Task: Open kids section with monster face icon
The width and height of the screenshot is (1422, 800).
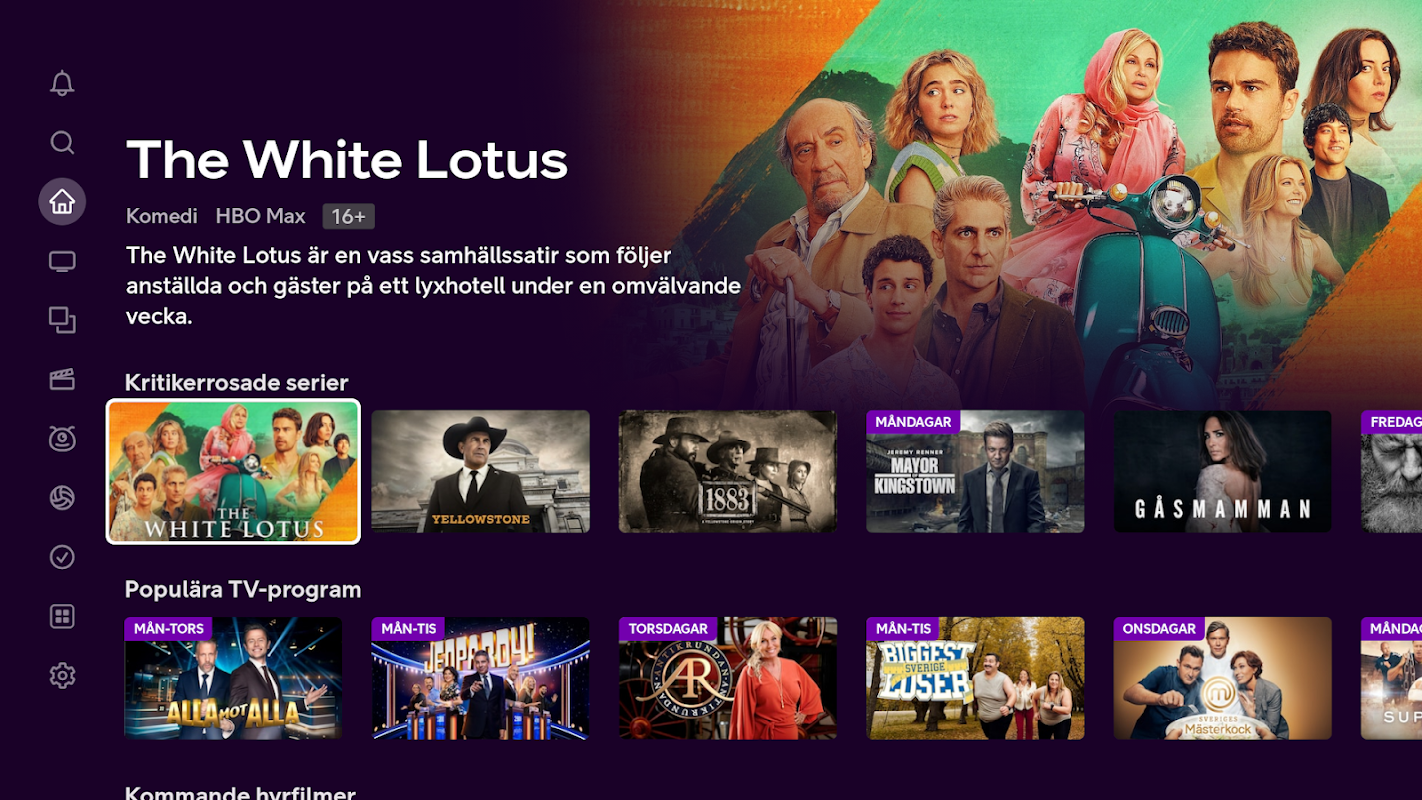Action: pyautogui.click(x=62, y=438)
